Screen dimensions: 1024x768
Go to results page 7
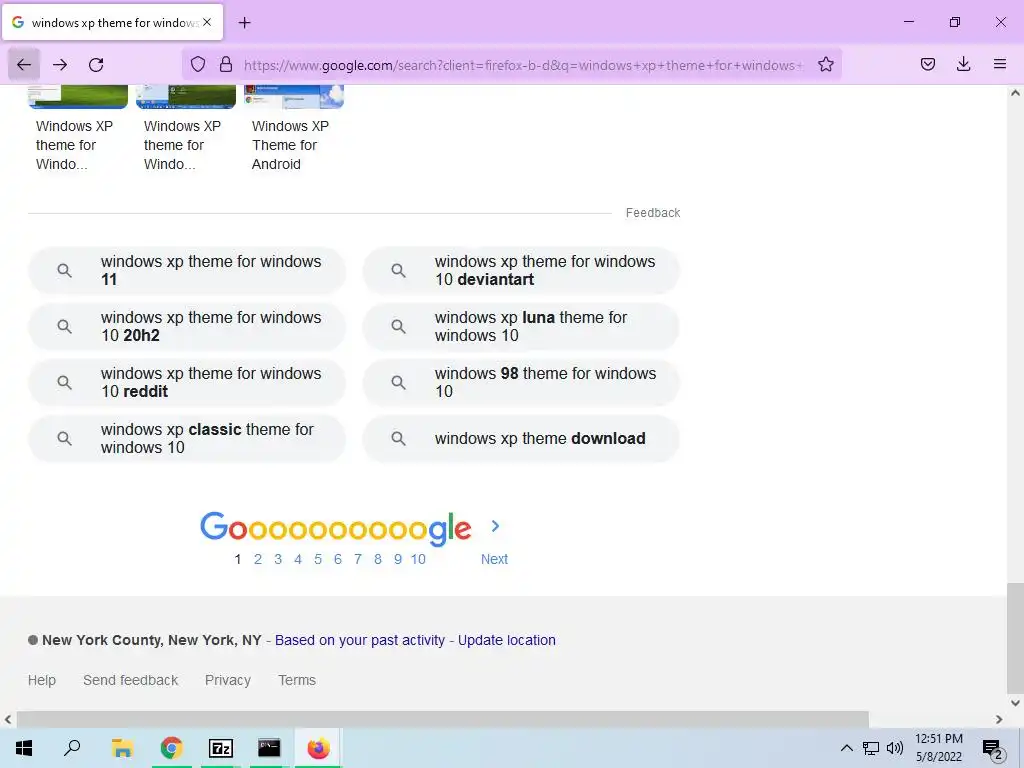pyautogui.click(x=358, y=559)
